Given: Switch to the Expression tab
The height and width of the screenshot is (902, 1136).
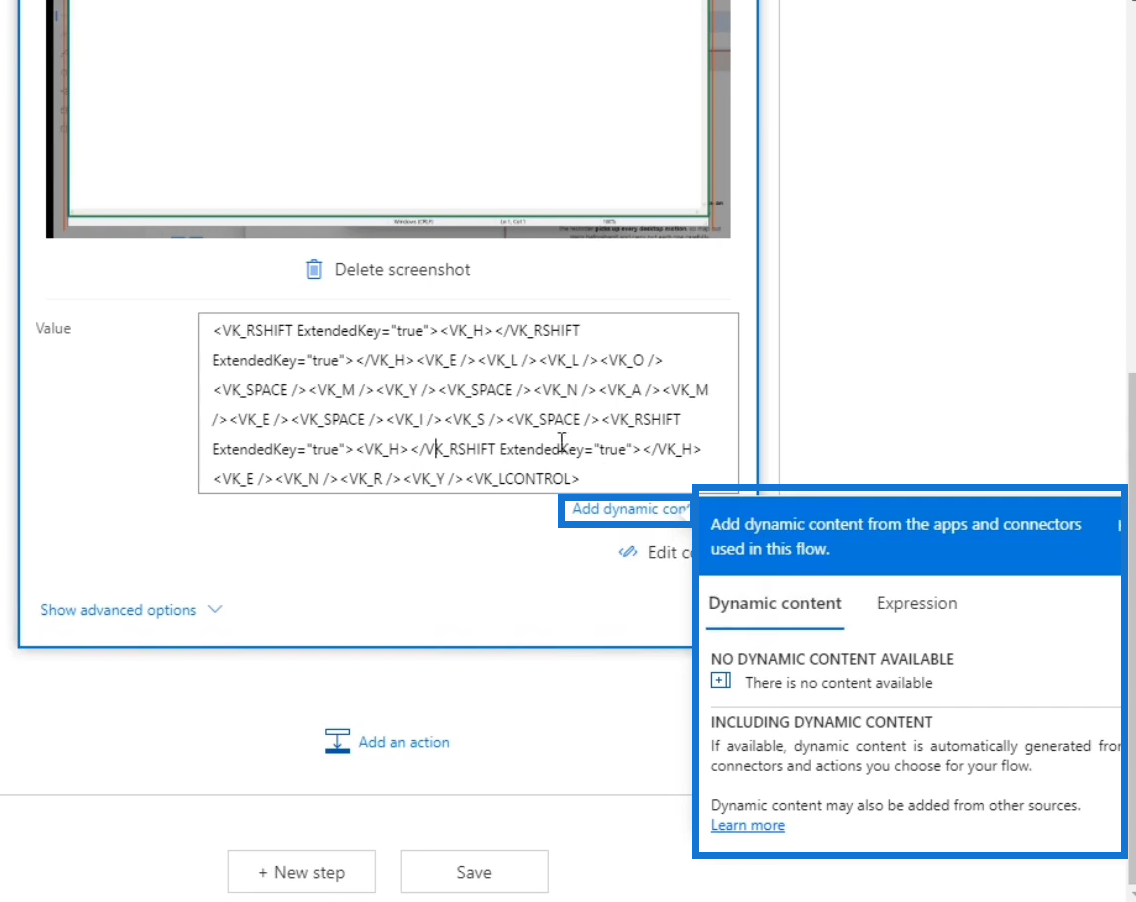Looking at the screenshot, I should coord(916,604).
